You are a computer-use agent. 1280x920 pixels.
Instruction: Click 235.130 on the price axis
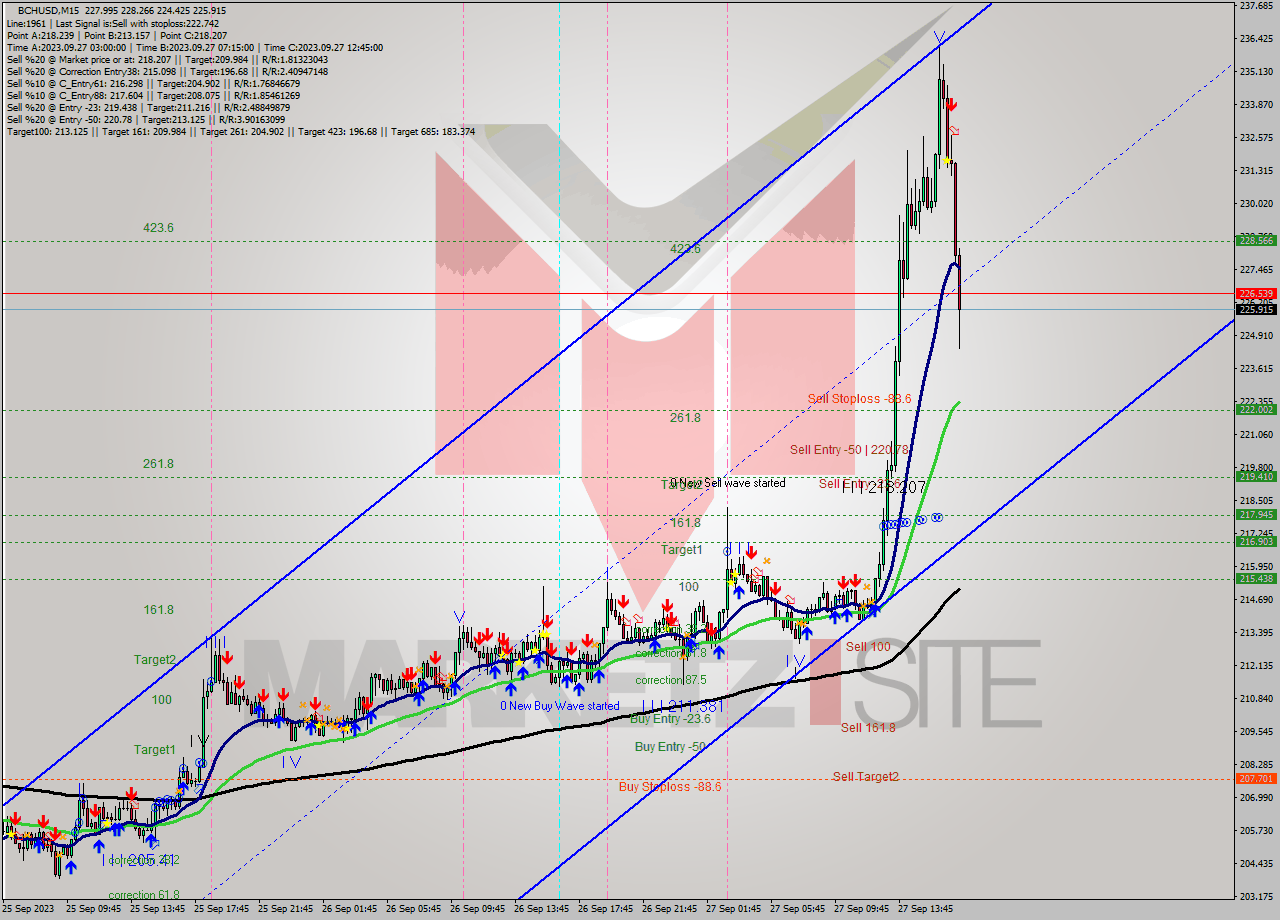click(x=1256, y=72)
